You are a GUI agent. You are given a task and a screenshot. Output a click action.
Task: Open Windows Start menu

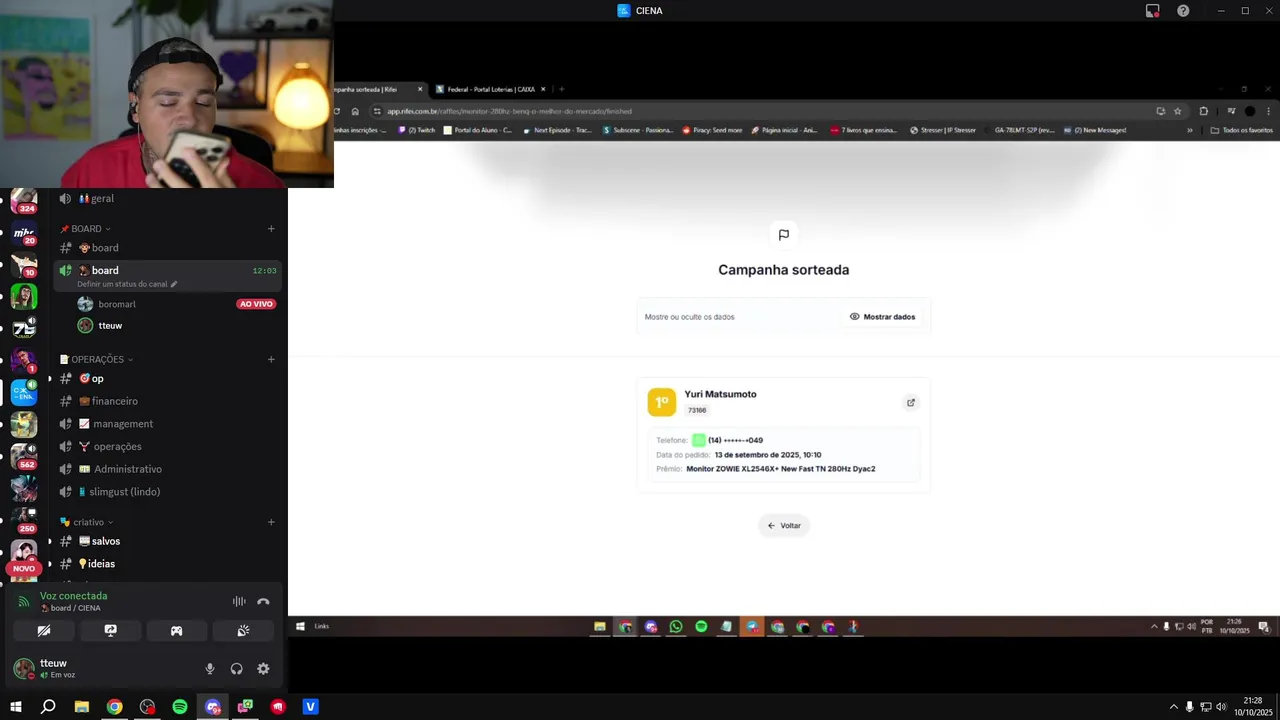(16, 707)
